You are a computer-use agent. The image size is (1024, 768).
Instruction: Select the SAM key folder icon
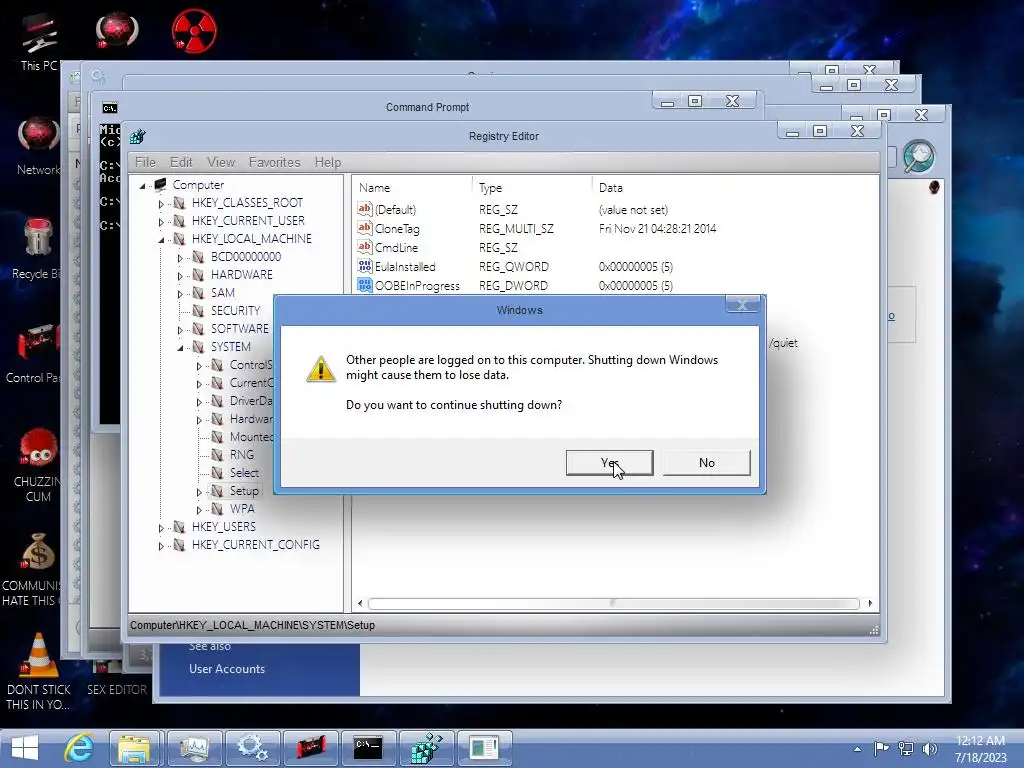tap(198, 293)
